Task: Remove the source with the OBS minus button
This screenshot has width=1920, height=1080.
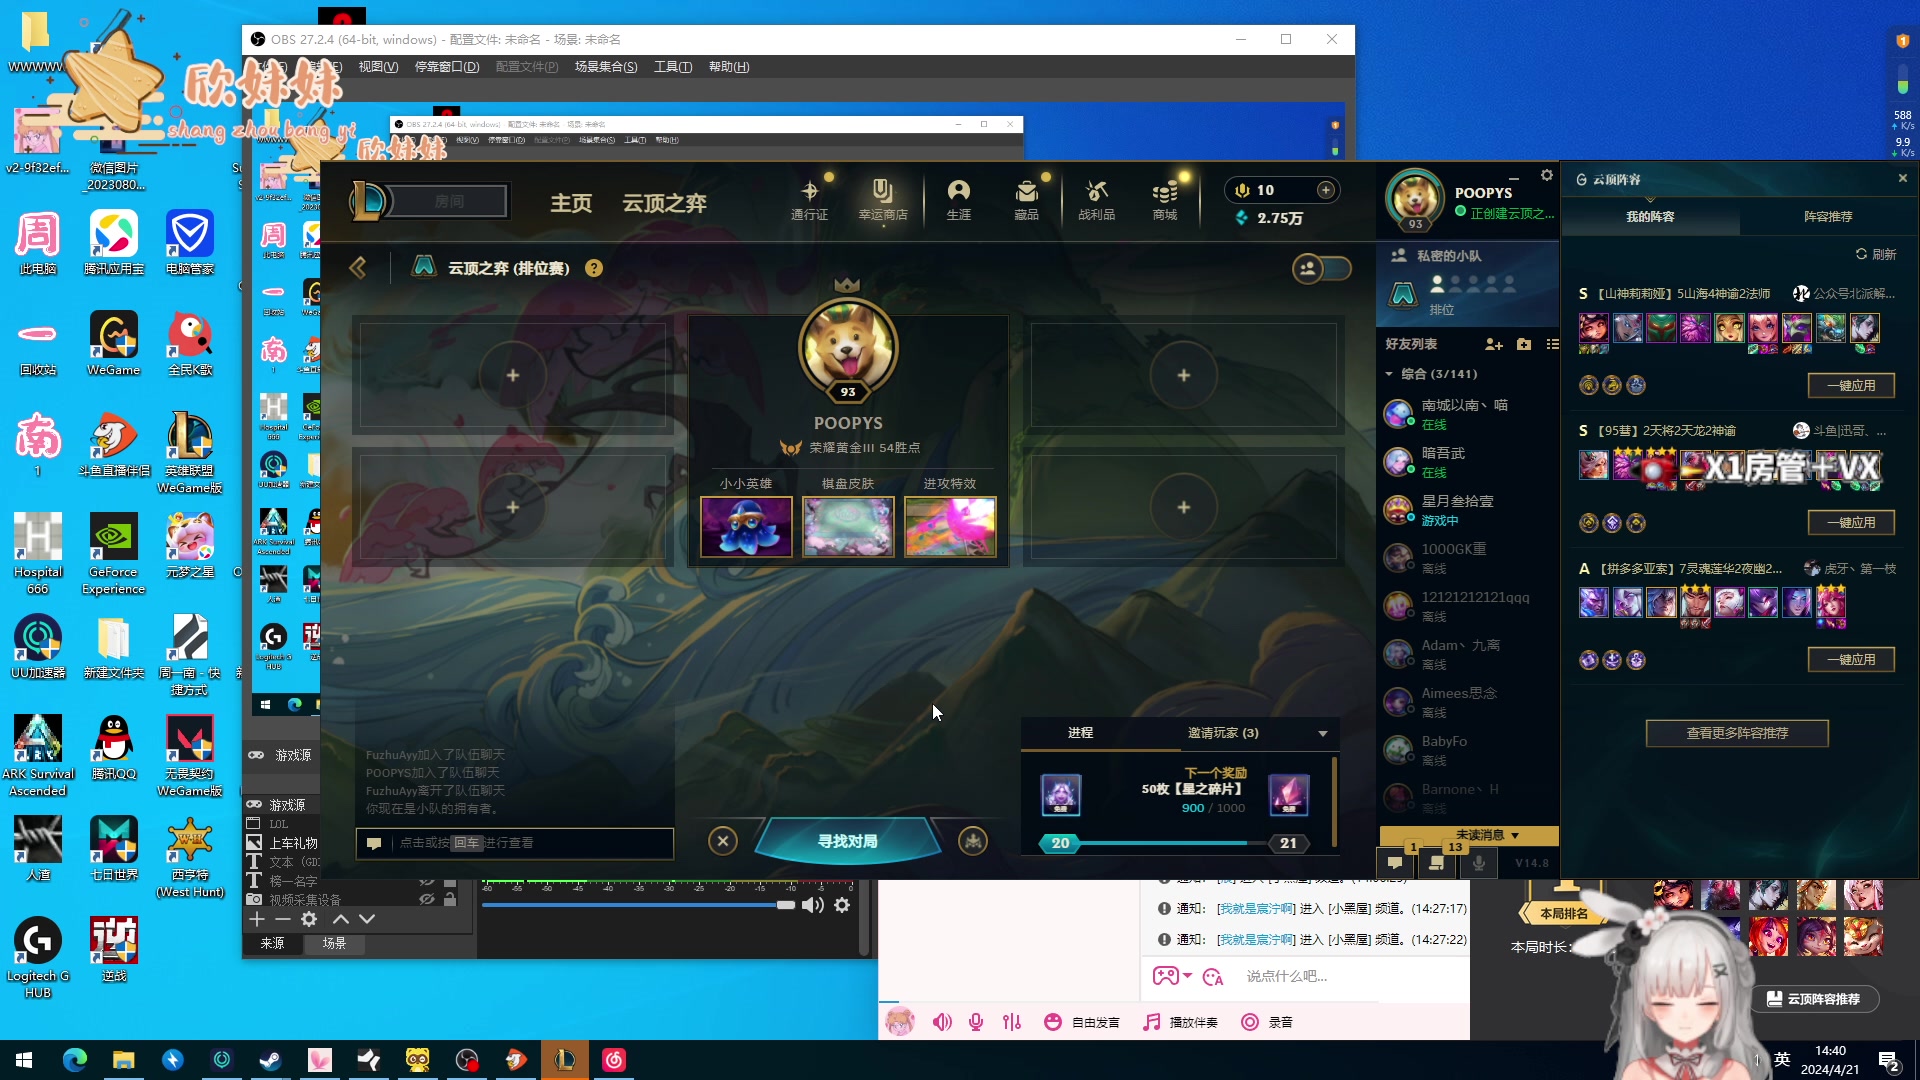Action: (x=283, y=919)
